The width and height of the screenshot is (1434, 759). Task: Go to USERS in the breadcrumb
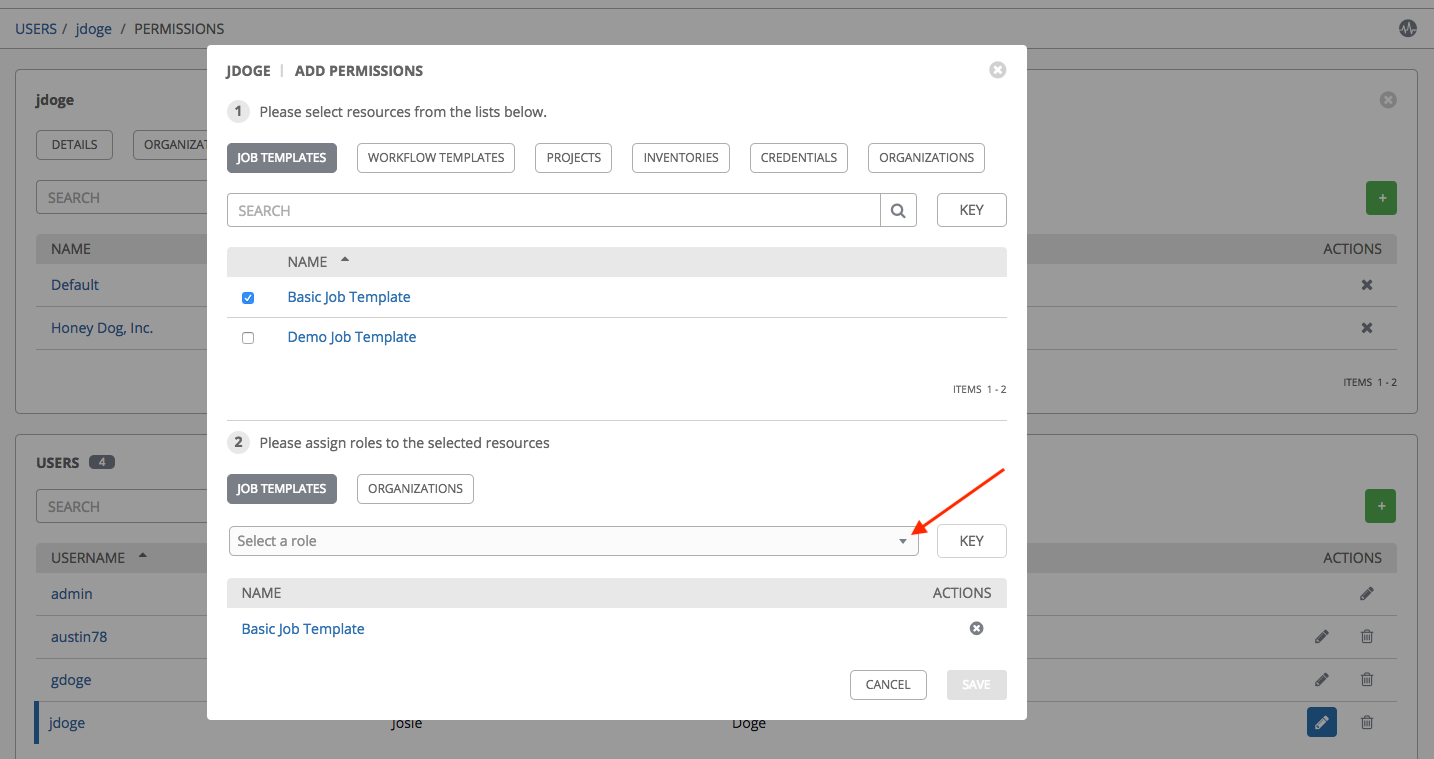(36, 29)
